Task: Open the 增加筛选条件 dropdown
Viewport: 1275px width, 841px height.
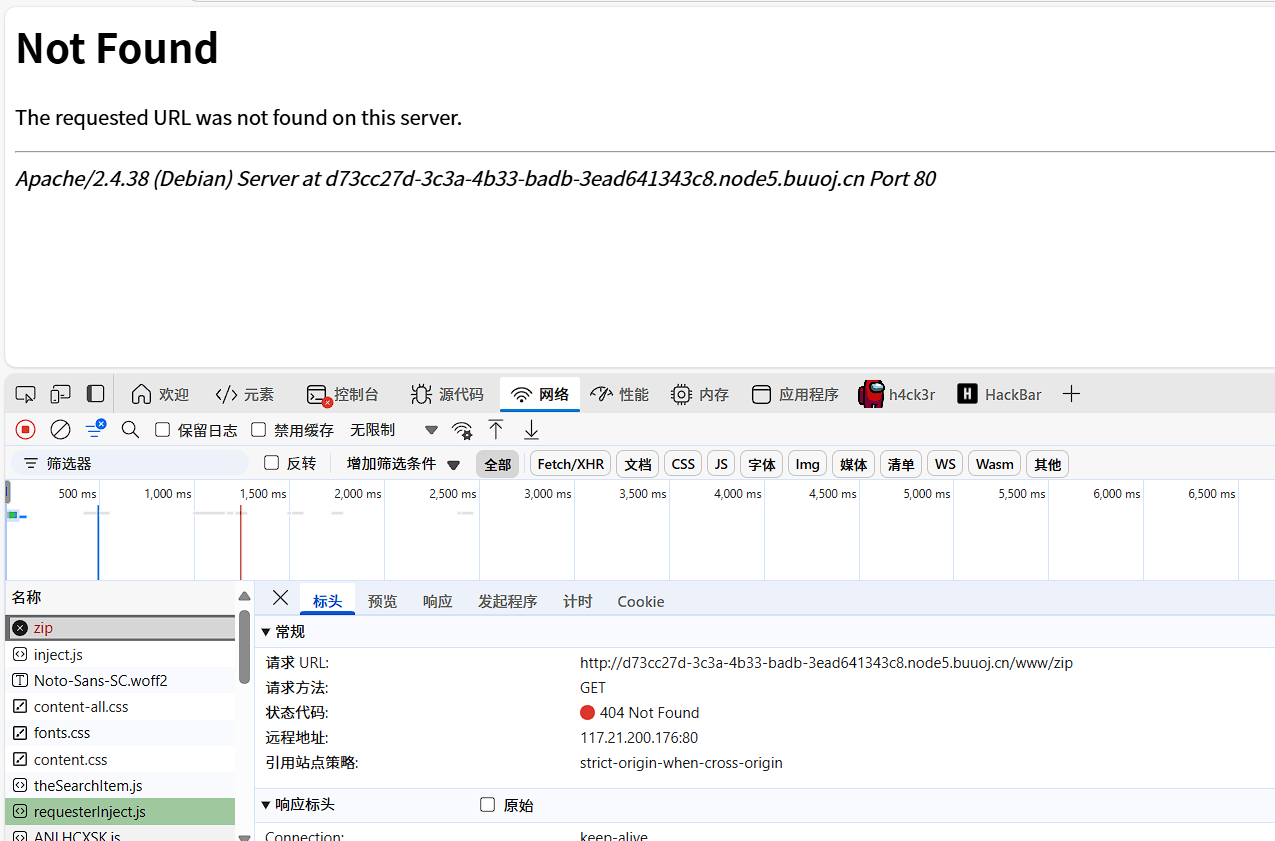Action: (x=403, y=464)
